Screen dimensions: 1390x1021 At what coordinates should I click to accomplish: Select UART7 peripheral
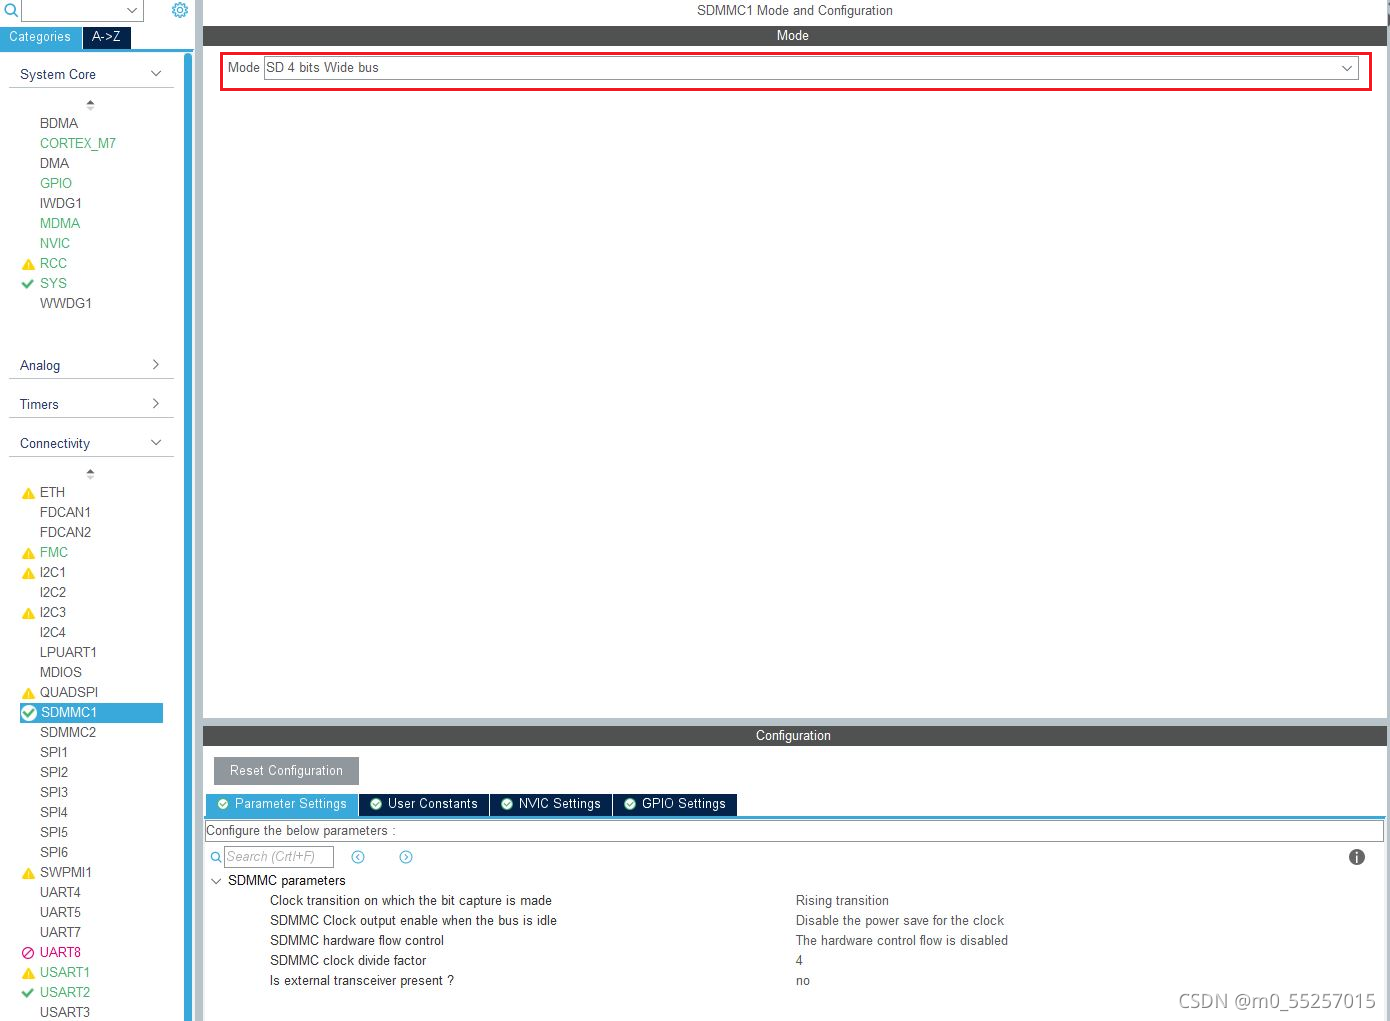60,932
